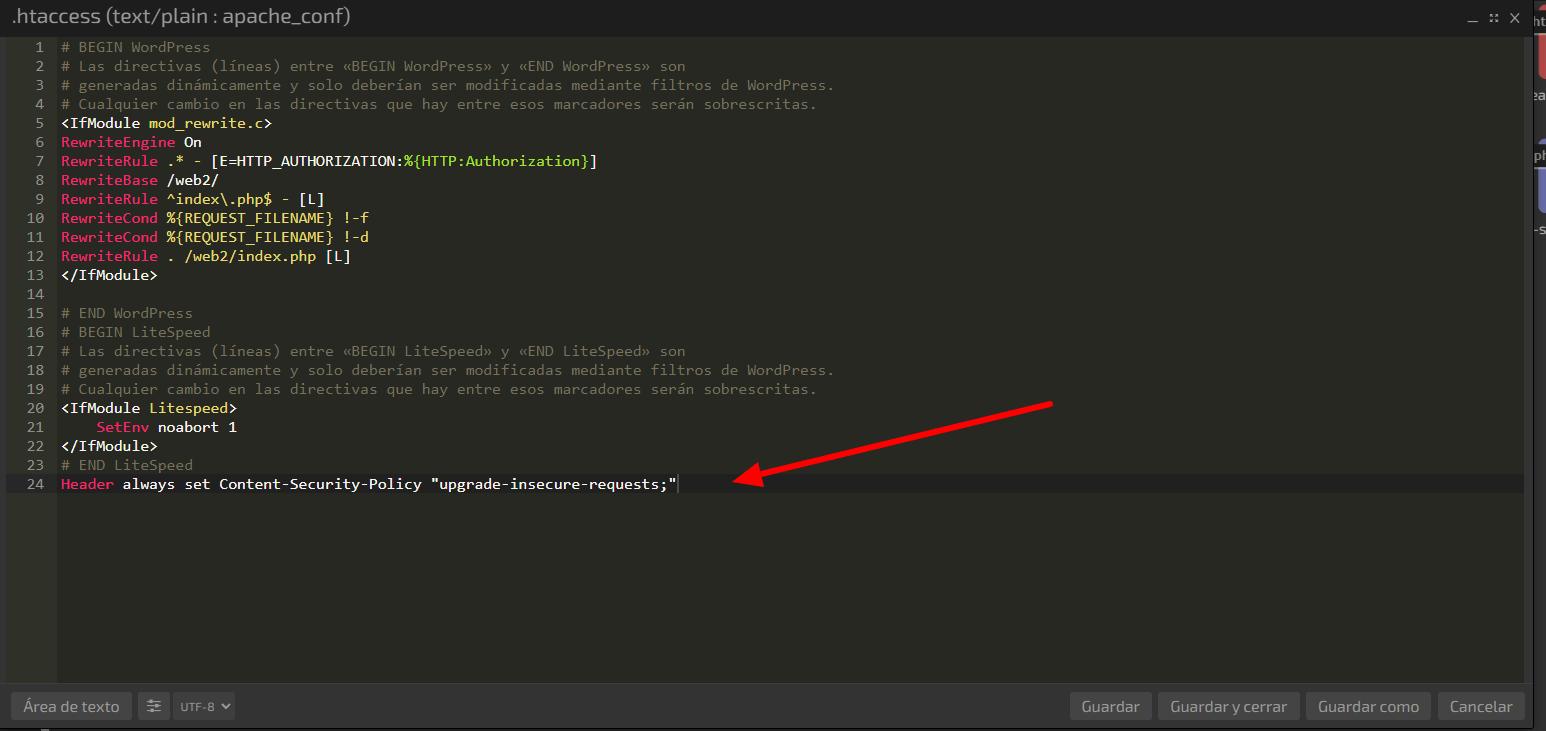The image size is (1546, 731).
Task: Click the '# END LiteSpeed' comment line
Action: tap(127, 465)
